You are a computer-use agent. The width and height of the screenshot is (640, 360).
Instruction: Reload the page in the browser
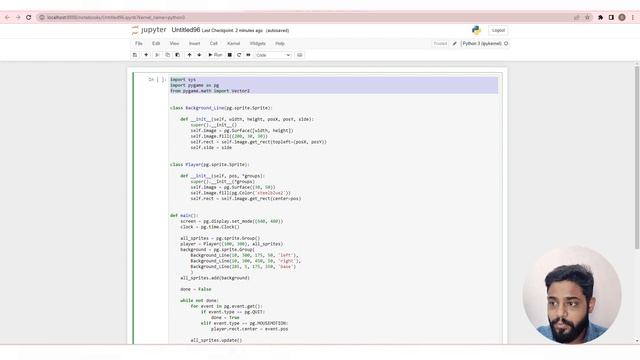[x=29, y=17]
